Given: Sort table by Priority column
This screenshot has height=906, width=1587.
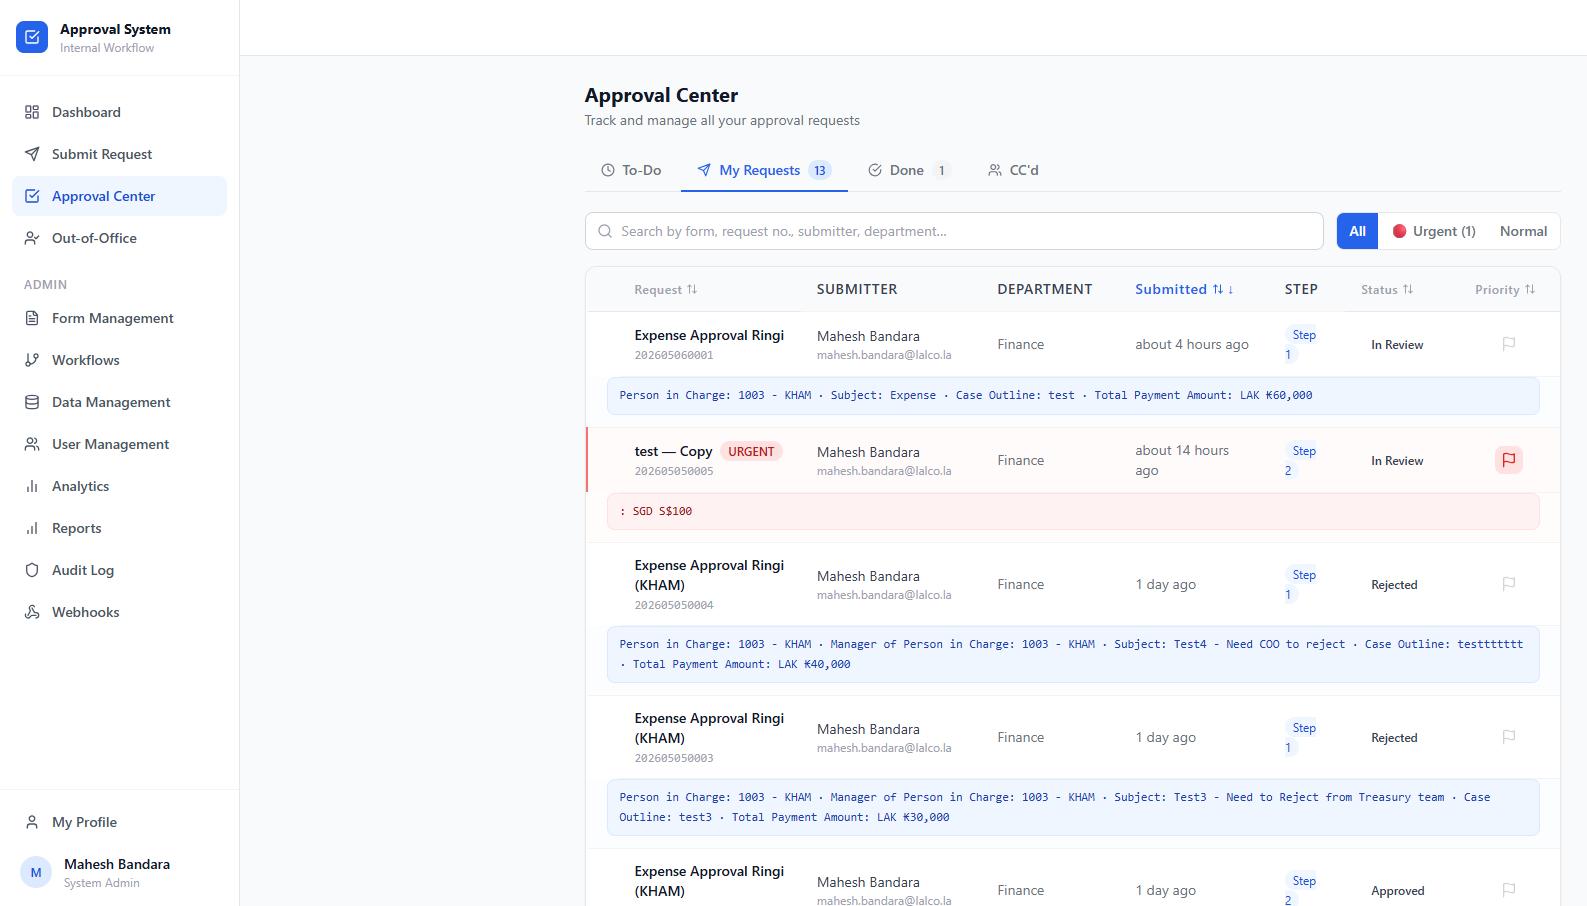Looking at the screenshot, I should click(x=1505, y=289).
